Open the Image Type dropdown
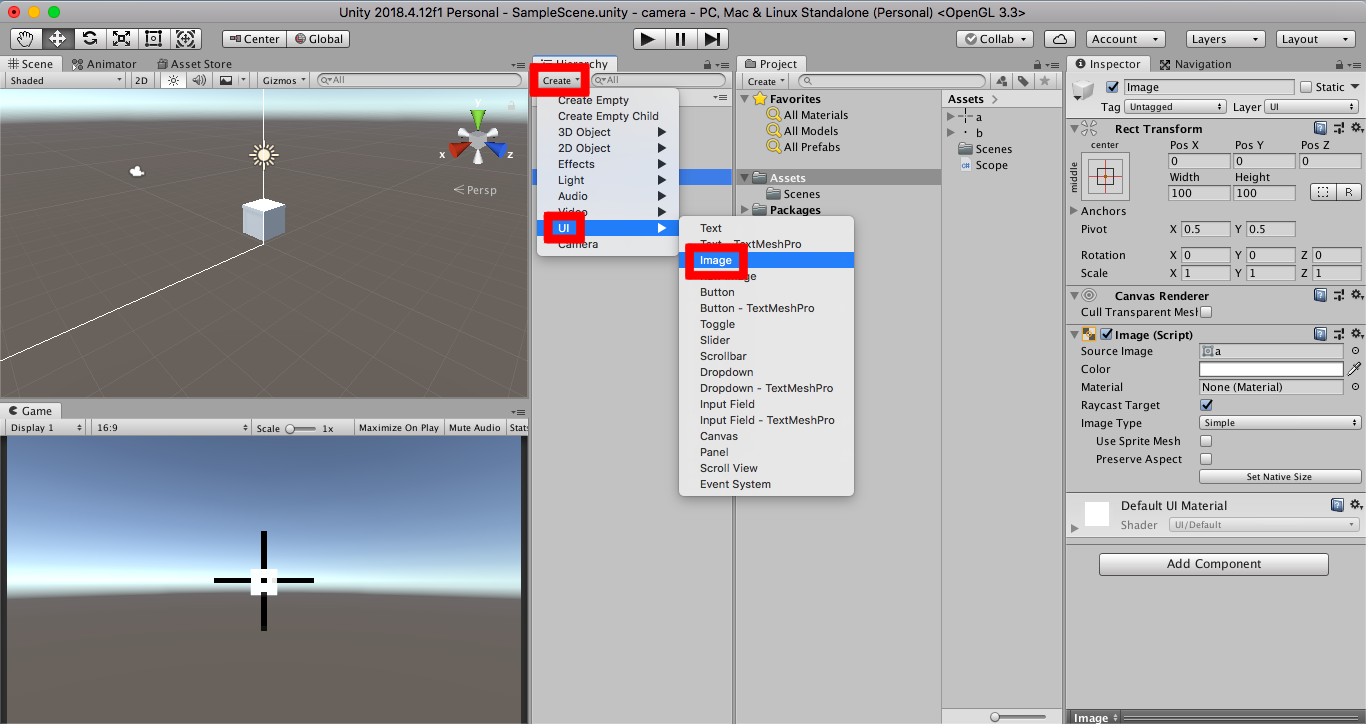Image resolution: width=1366 pixels, height=724 pixels. (1280, 423)
